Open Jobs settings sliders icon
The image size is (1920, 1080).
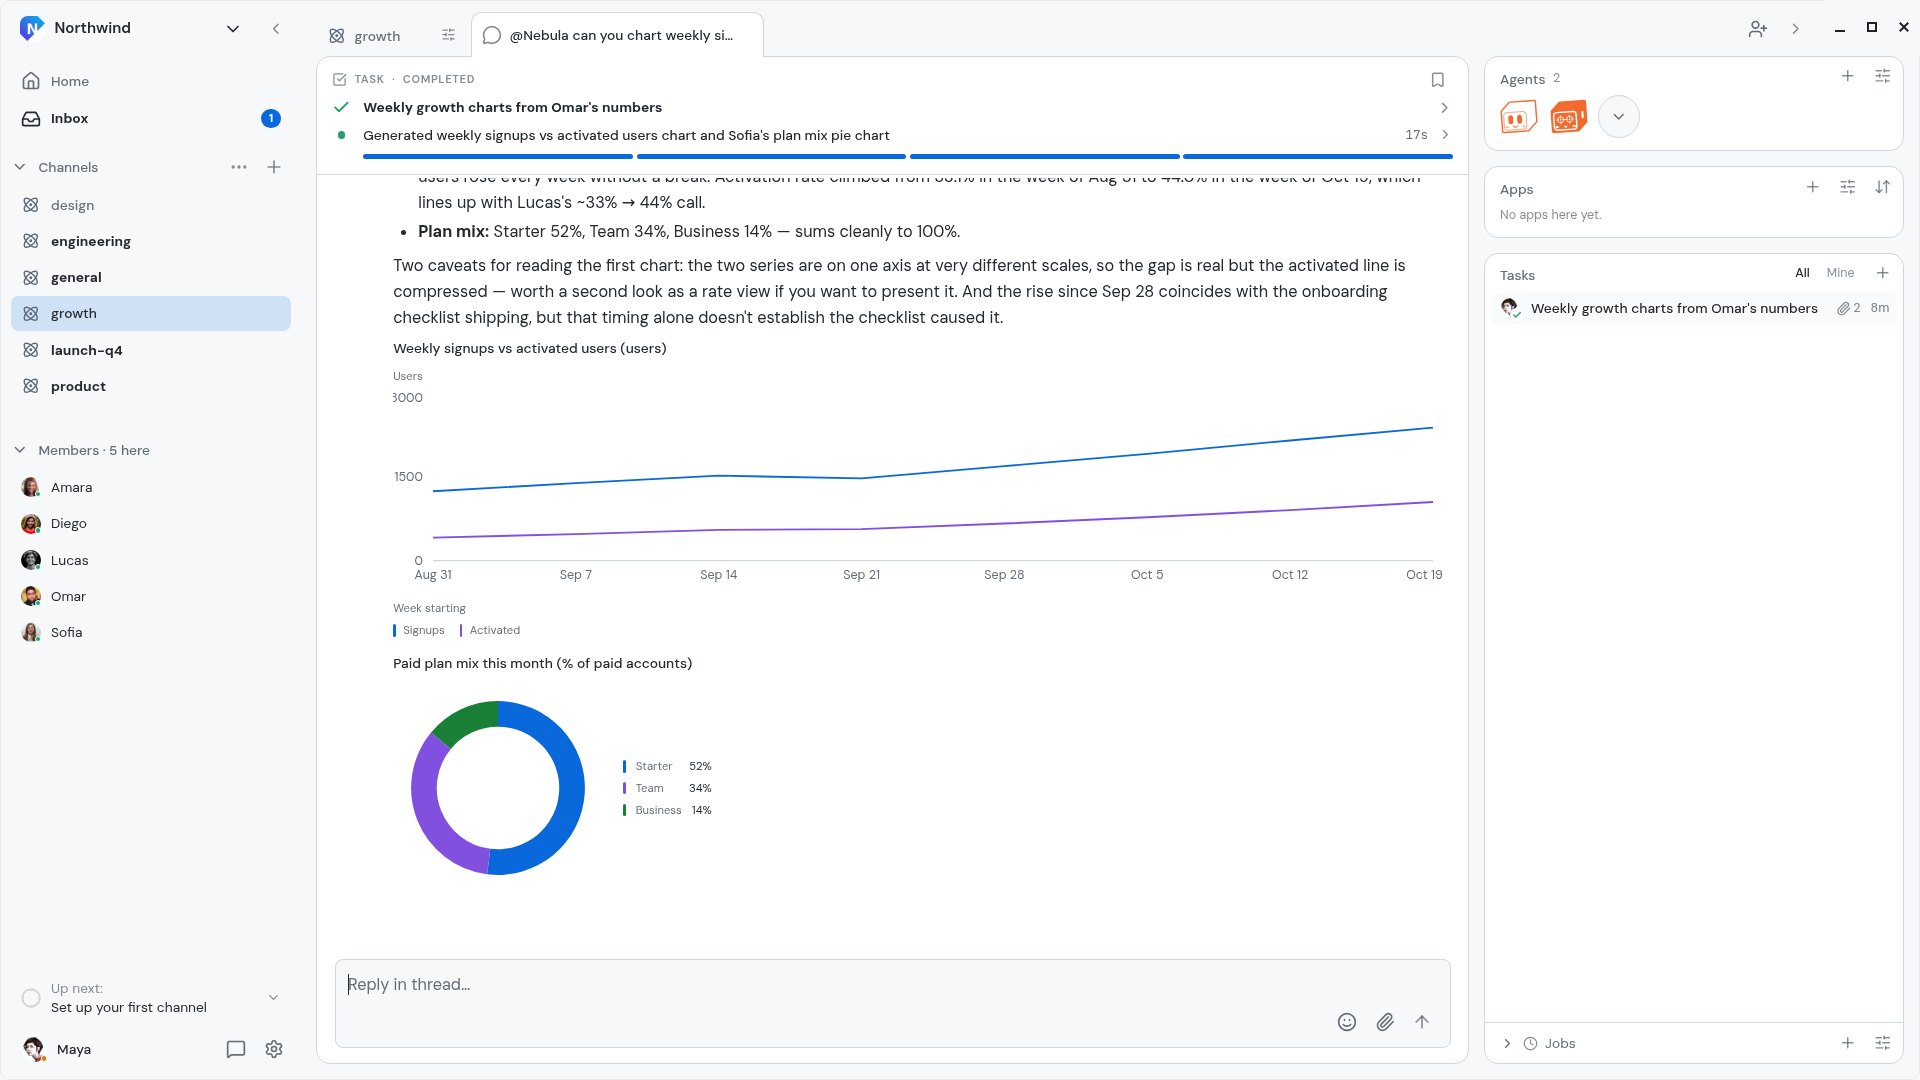pyautogui.click(x=1882, y=1043)
